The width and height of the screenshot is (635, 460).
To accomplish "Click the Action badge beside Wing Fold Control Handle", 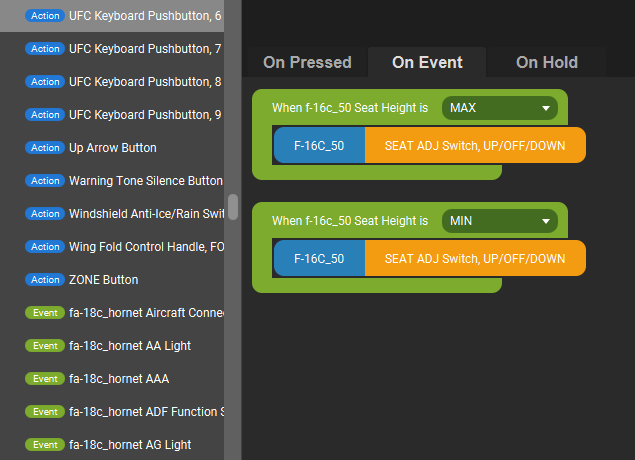I will tap(45, 247).
